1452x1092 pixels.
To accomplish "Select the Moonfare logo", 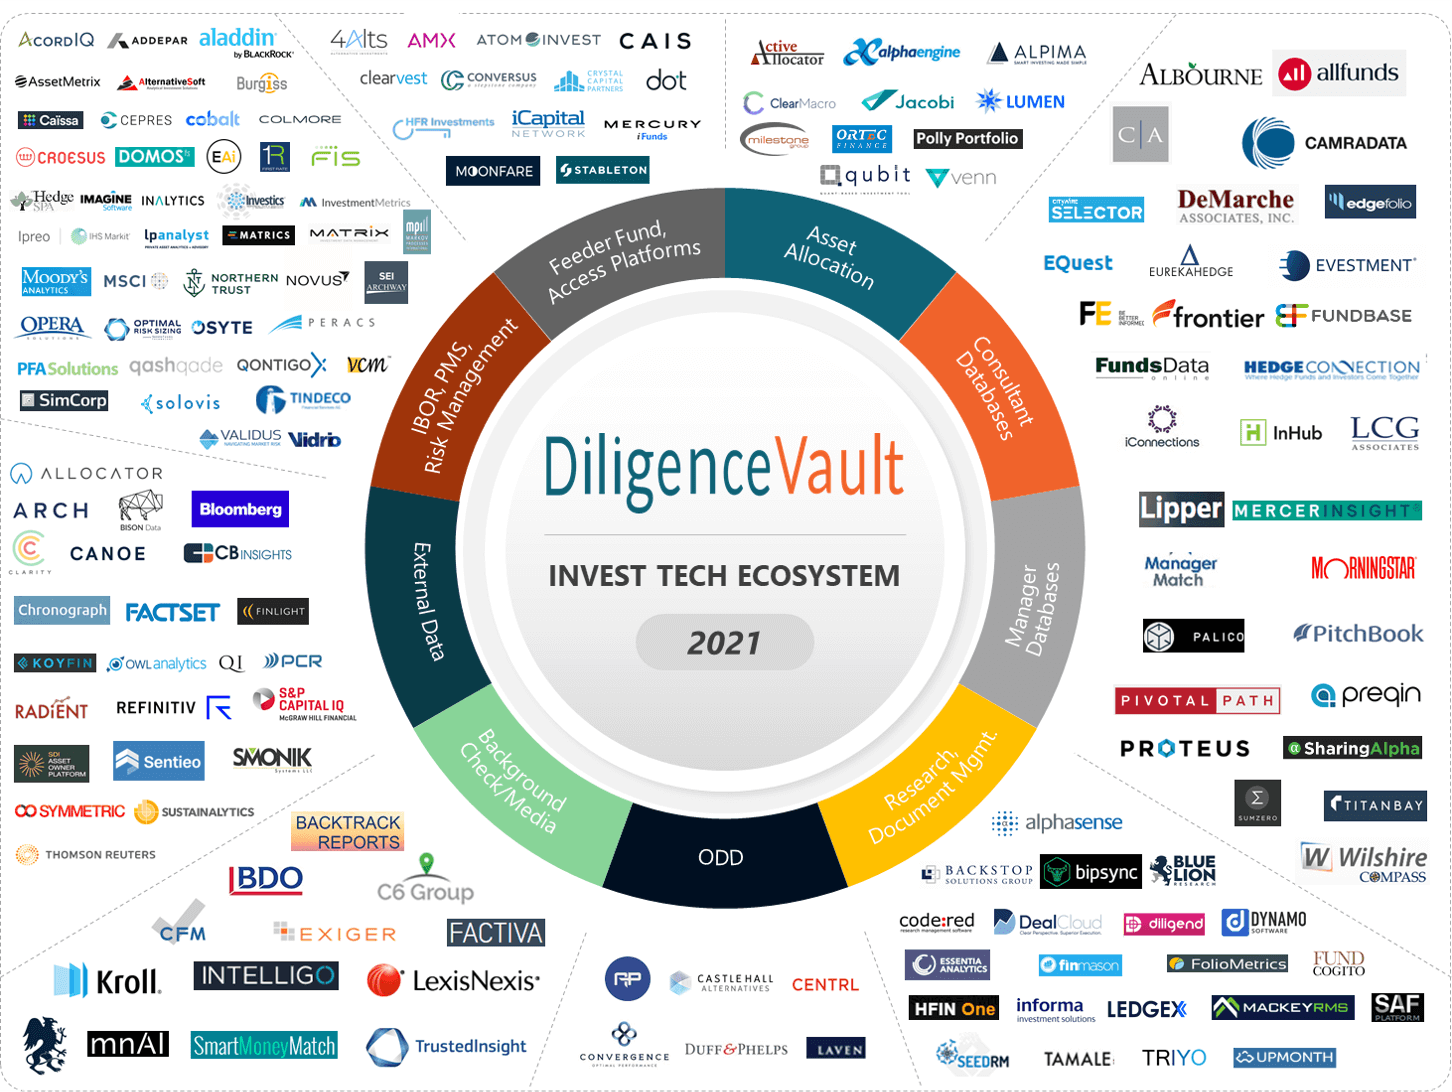I will coord(493,171).
